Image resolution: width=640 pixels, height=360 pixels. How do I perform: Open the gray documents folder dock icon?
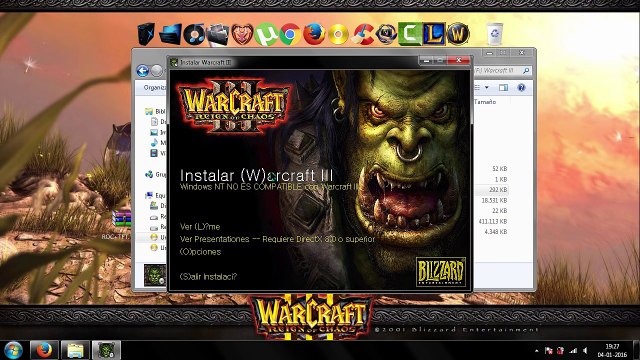pos(218,34)
